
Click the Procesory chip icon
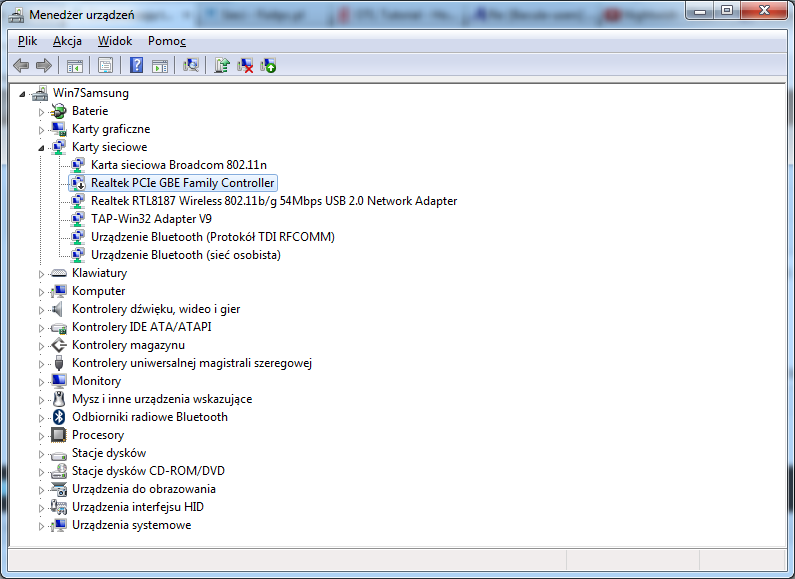pos(59,435)
